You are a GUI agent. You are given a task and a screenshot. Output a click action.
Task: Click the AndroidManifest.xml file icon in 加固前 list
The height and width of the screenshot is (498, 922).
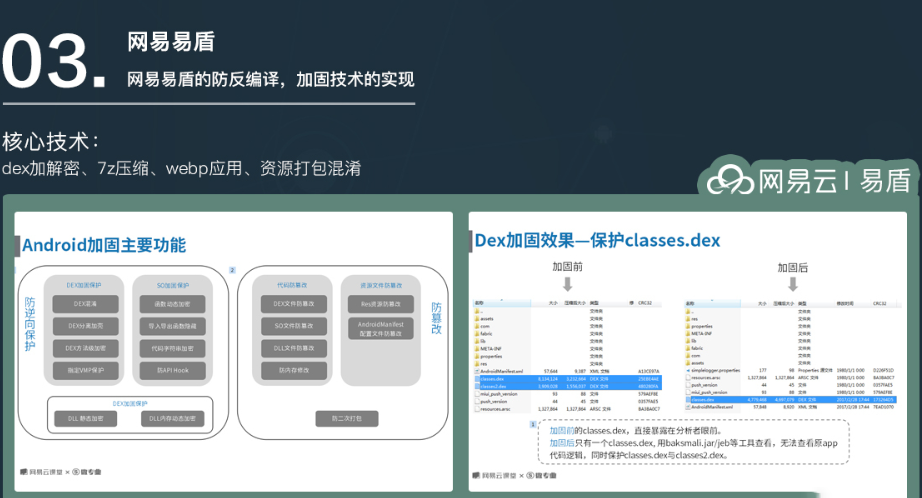coord(477,371)
